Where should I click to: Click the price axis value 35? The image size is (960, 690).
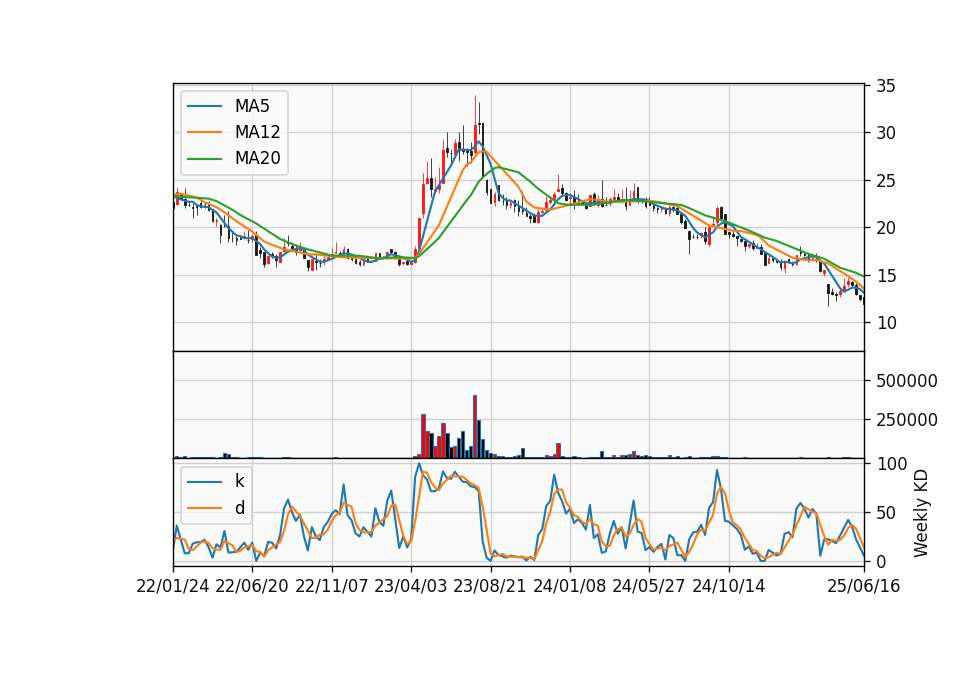(x=885, y=86)
